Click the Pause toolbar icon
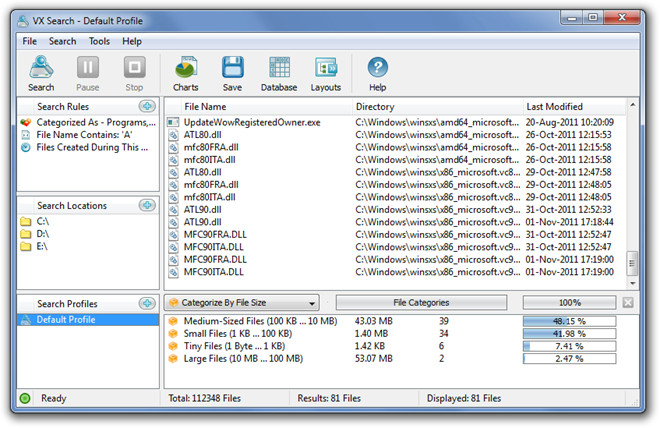The width and height of the screenshot is (660, 428). (88, 67)
